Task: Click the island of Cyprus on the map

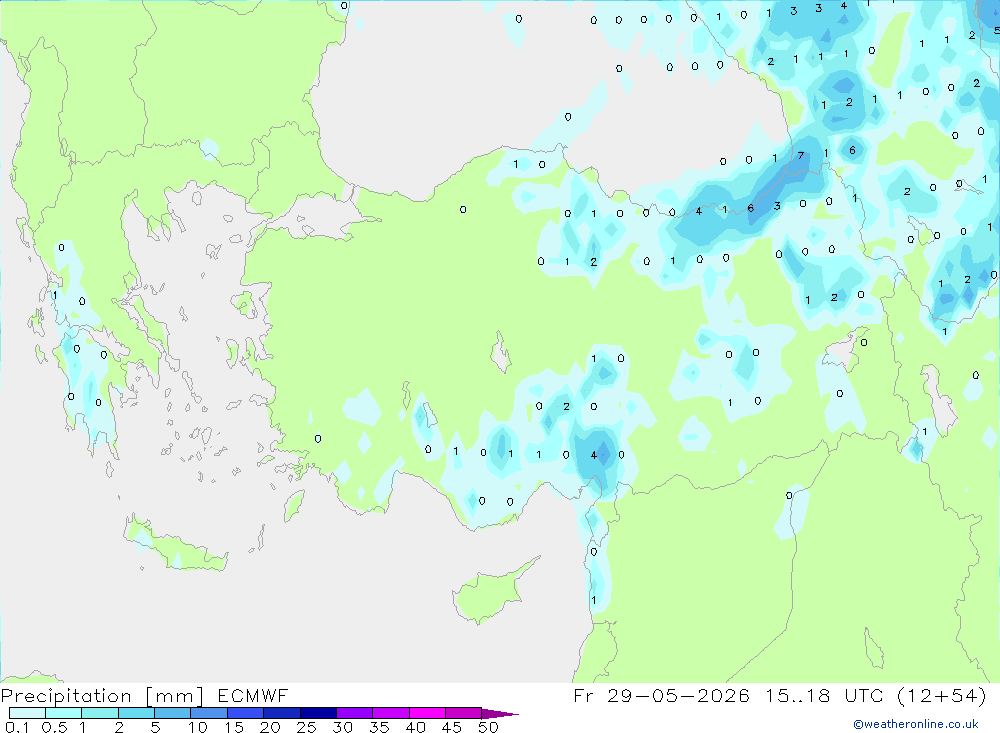Action: point(489,593)
